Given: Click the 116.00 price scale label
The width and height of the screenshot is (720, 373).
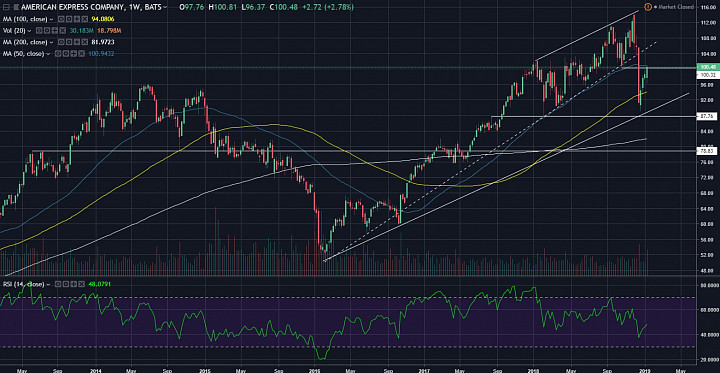Looking at the screenshot, I should 708,8.
